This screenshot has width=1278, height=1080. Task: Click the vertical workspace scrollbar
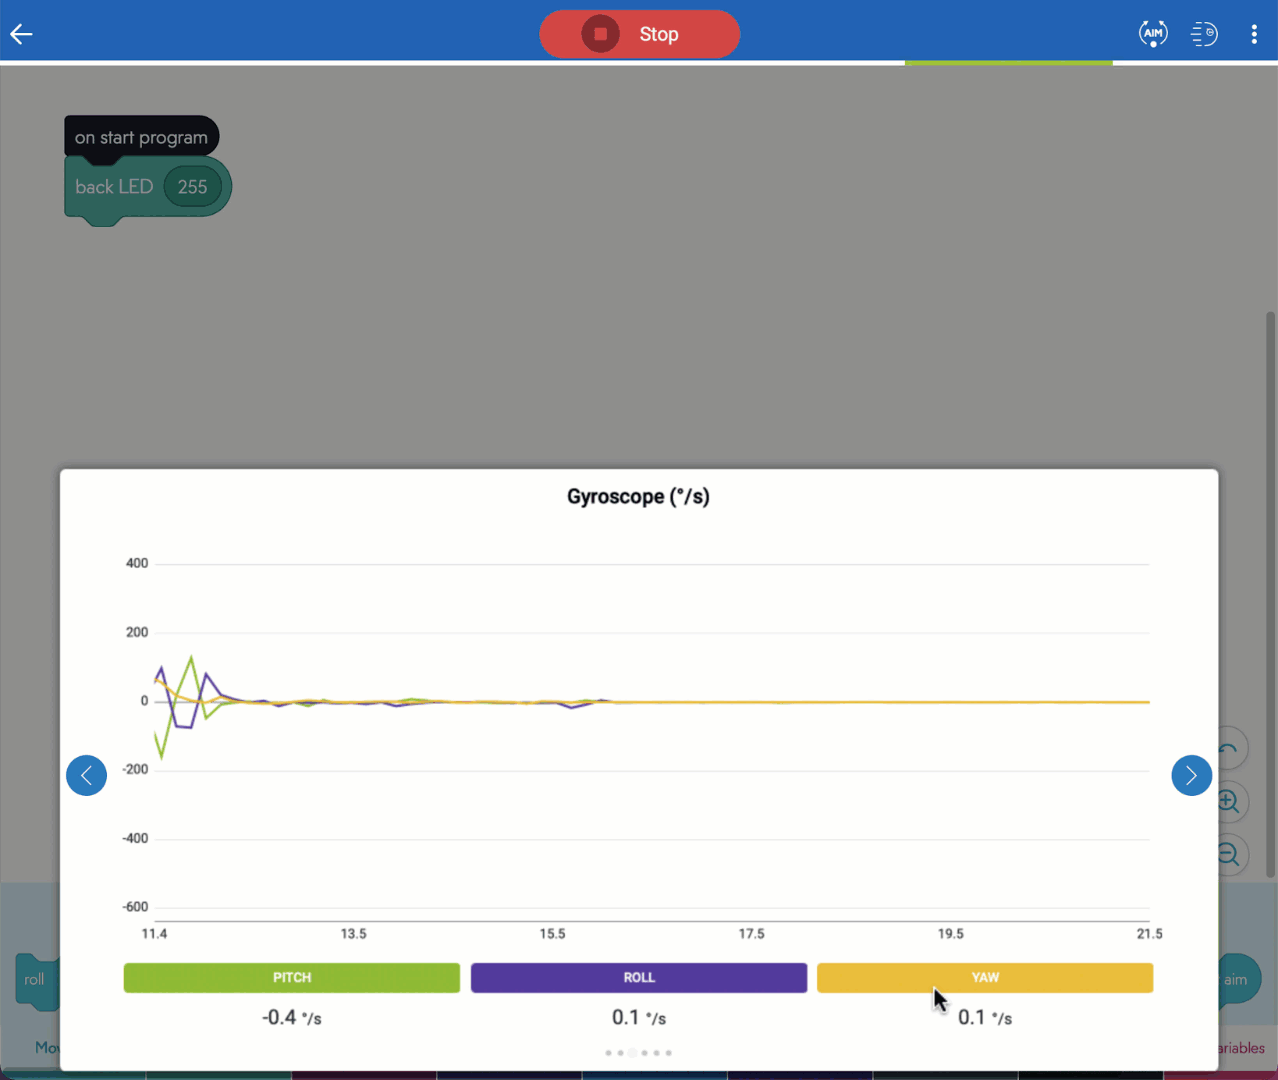coord(1270,595)
